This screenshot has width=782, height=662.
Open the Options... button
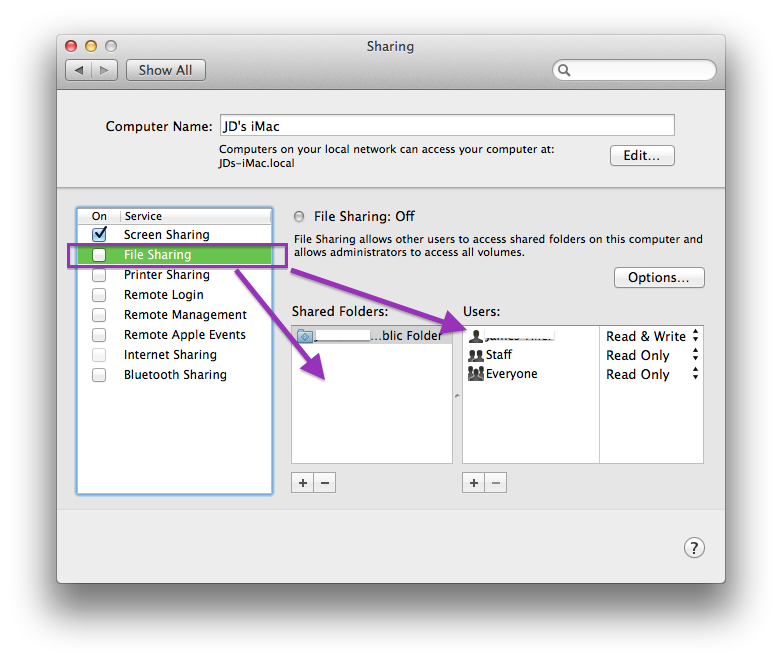tap(659, 277)
